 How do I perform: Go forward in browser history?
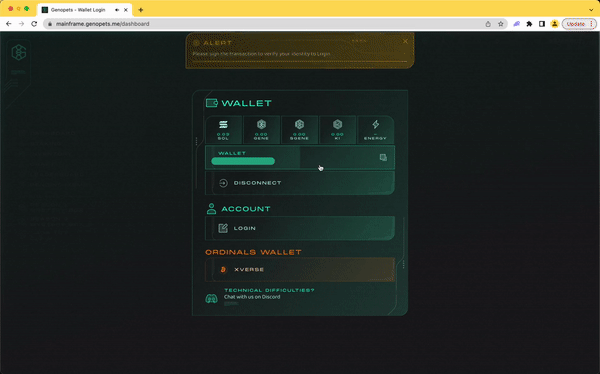point(21,24)
